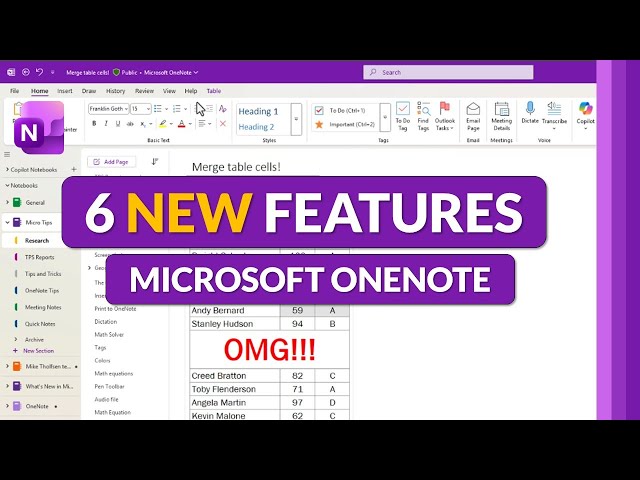Switch to the Draw tab

coord(89,91)
